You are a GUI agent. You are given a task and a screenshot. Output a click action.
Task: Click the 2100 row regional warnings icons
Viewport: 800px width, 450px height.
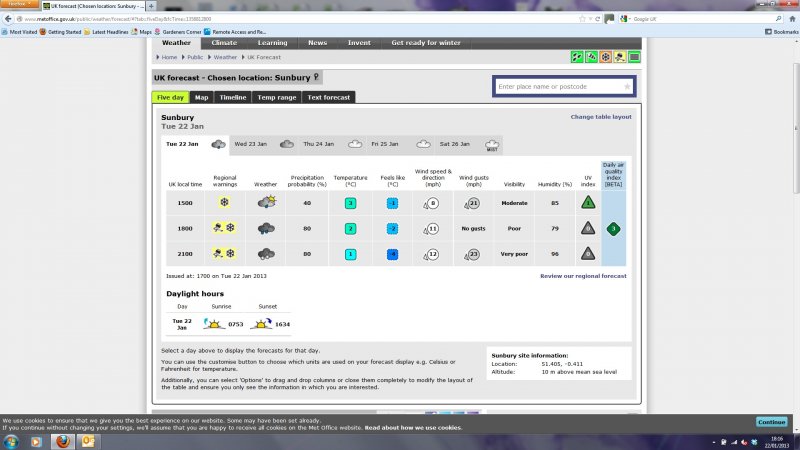click(x=224, y=254)
